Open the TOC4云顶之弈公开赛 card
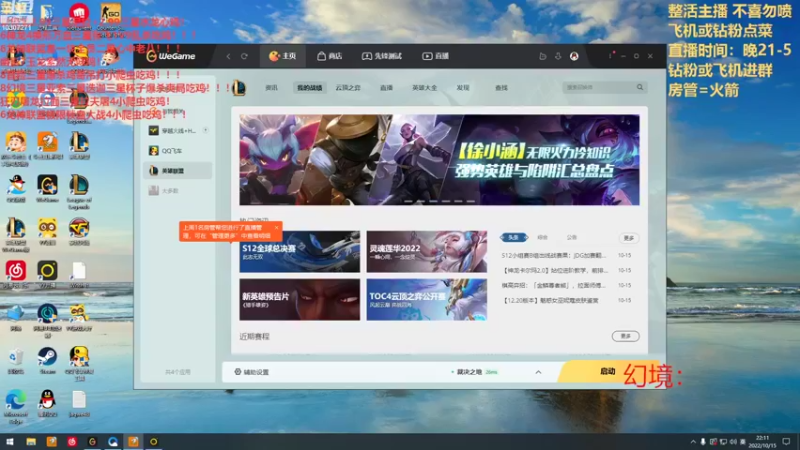This screenshot has height=450, width=800. tap(427, 299)
